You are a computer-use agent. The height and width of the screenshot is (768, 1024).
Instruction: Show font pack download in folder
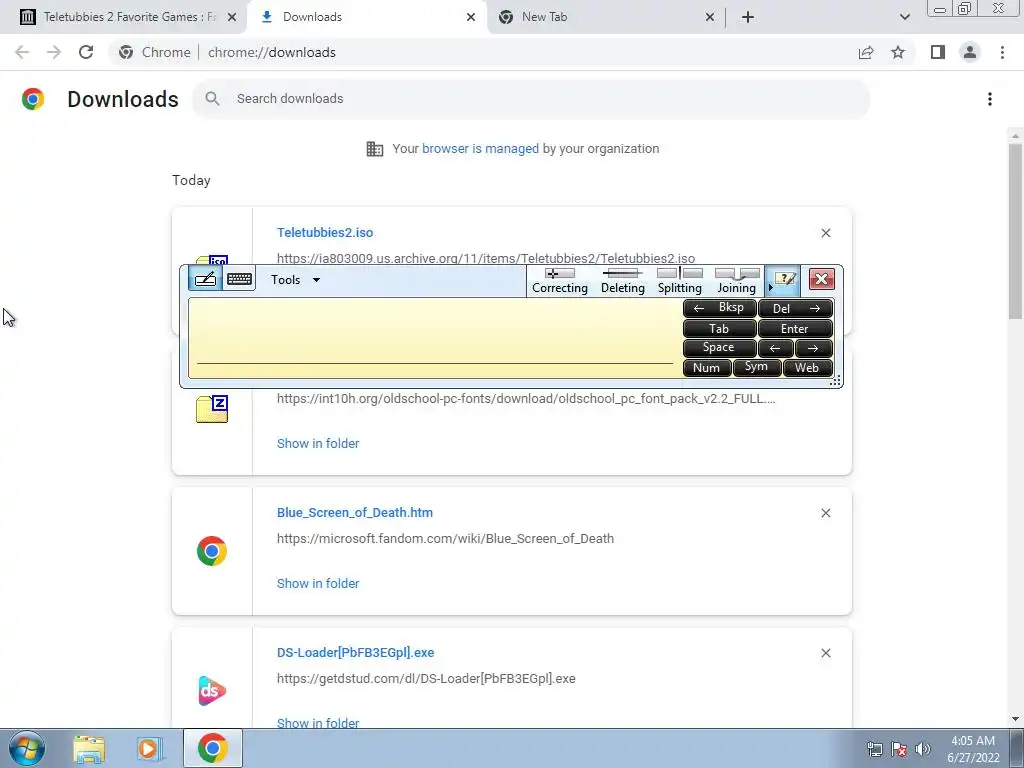click(317, 443)
